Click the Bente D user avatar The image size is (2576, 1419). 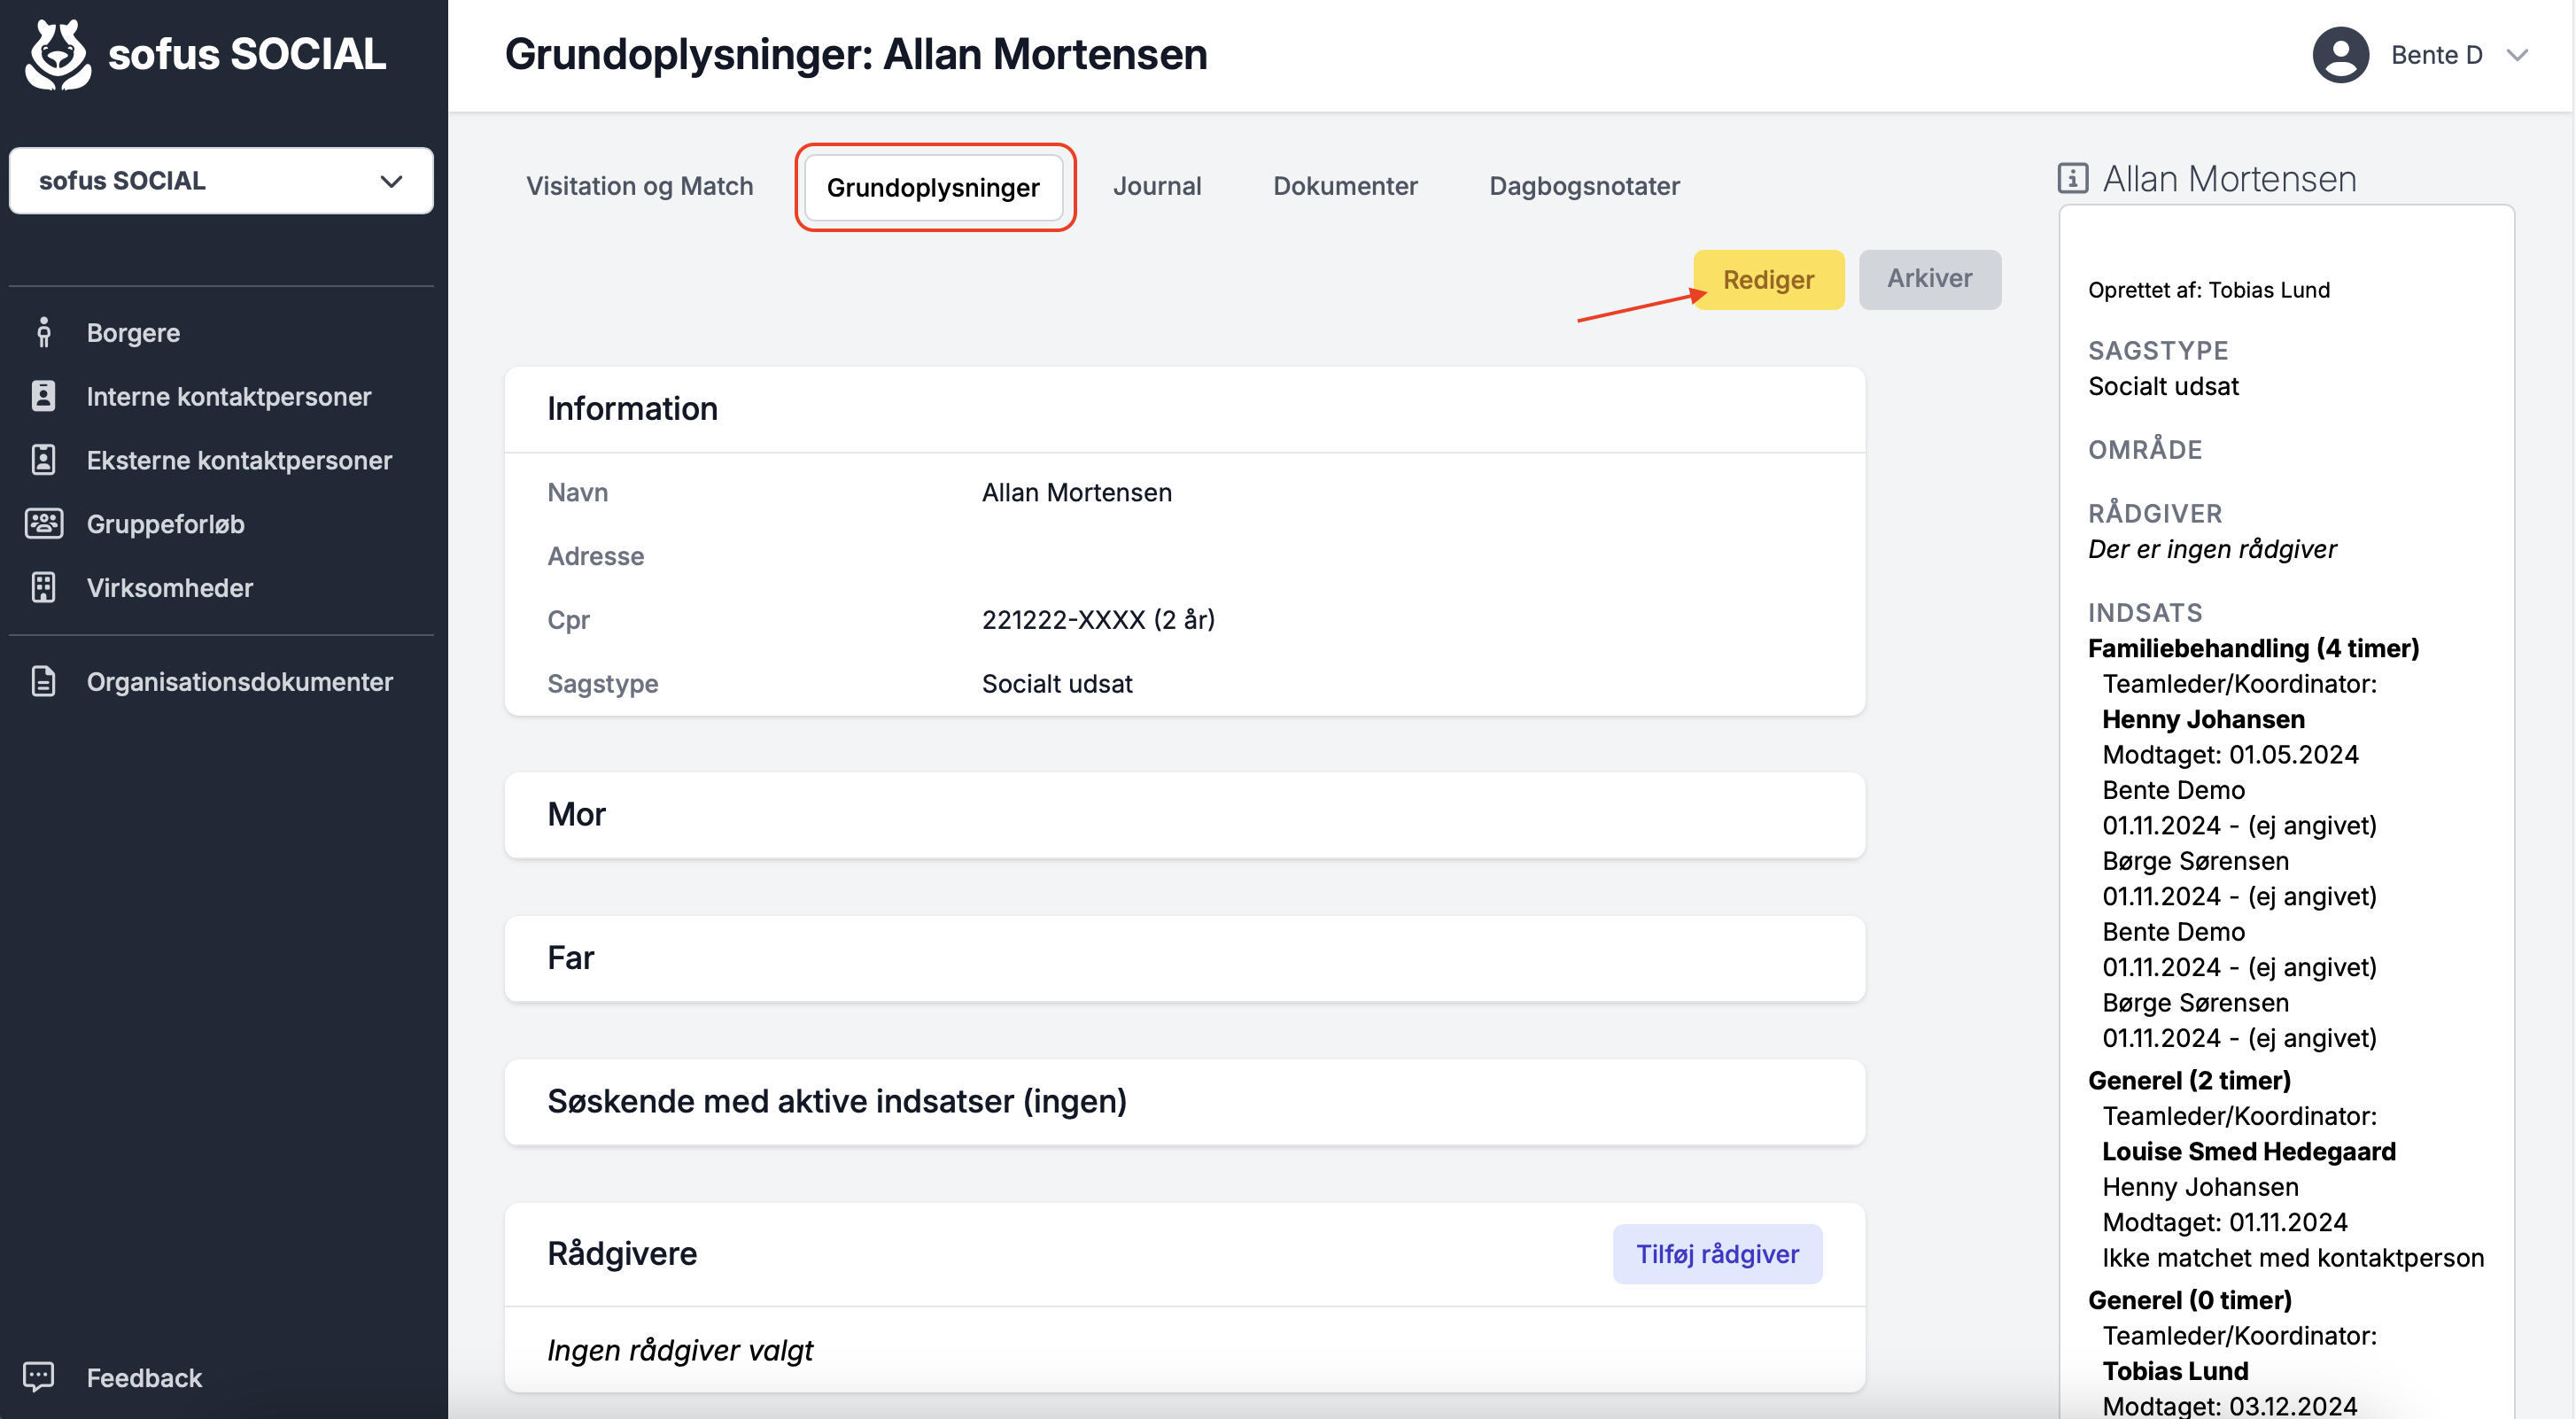click(x=2340, y=55)
